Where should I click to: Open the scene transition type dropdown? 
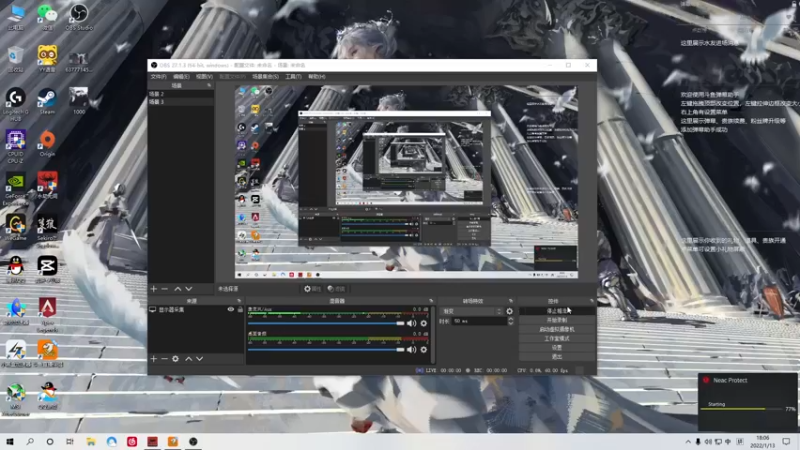point(472,311)
